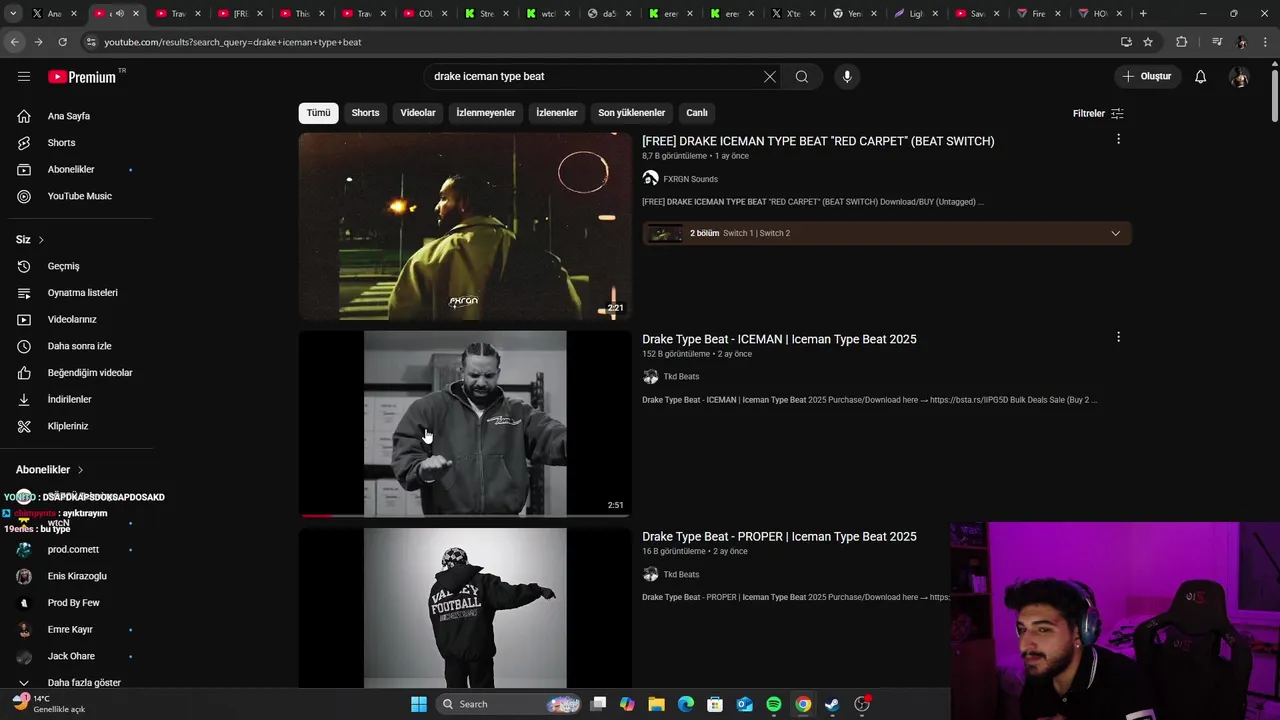Click the Oluştur create button

[1146, 76]
